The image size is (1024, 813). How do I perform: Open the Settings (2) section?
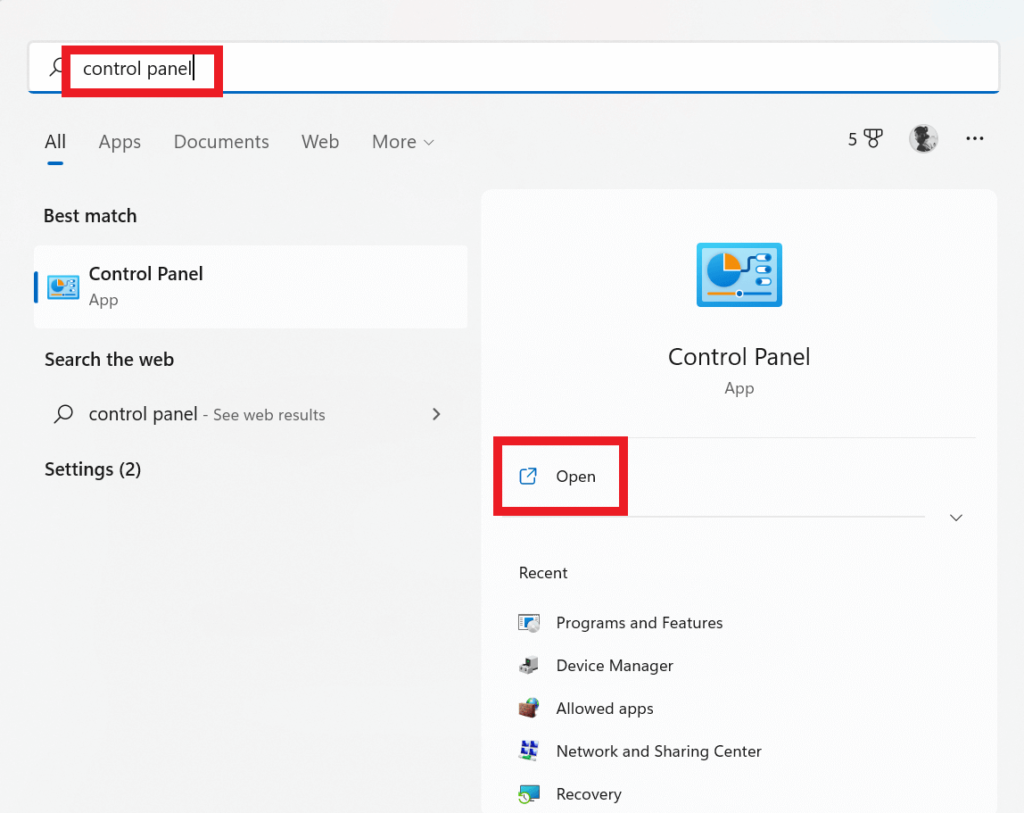tap(93, 470)
